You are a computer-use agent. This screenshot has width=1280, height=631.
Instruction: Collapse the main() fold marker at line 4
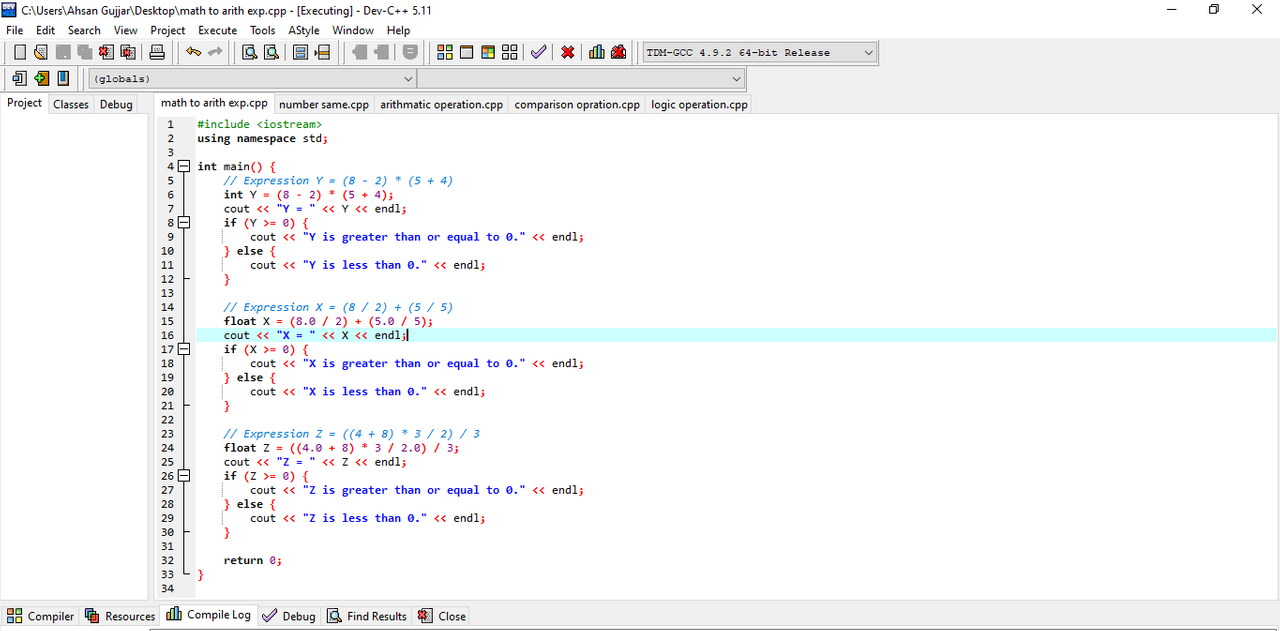[183, 167]
